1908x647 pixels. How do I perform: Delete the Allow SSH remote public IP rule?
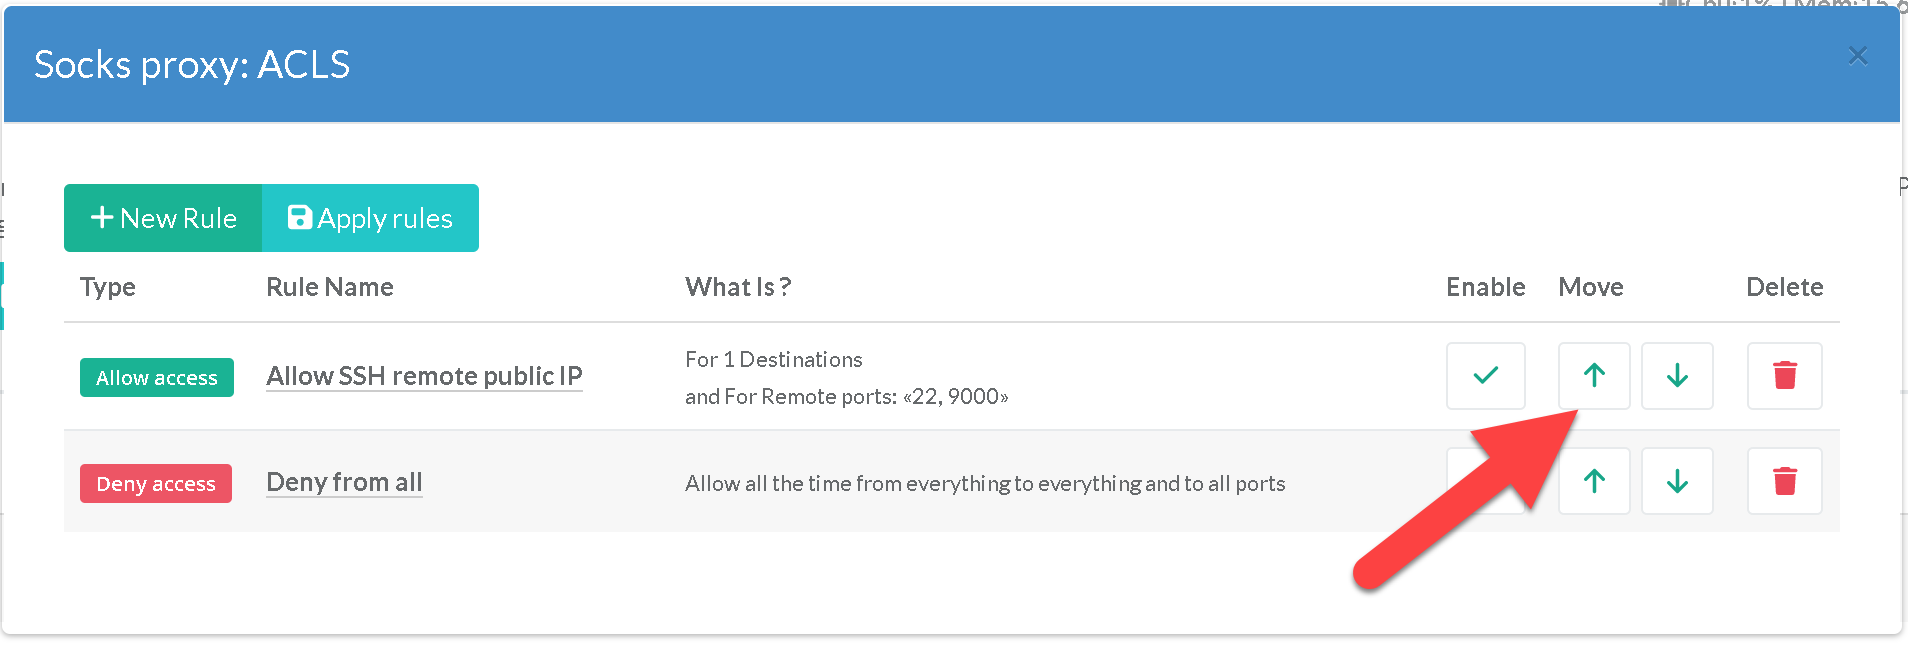tap(1784, 376)
